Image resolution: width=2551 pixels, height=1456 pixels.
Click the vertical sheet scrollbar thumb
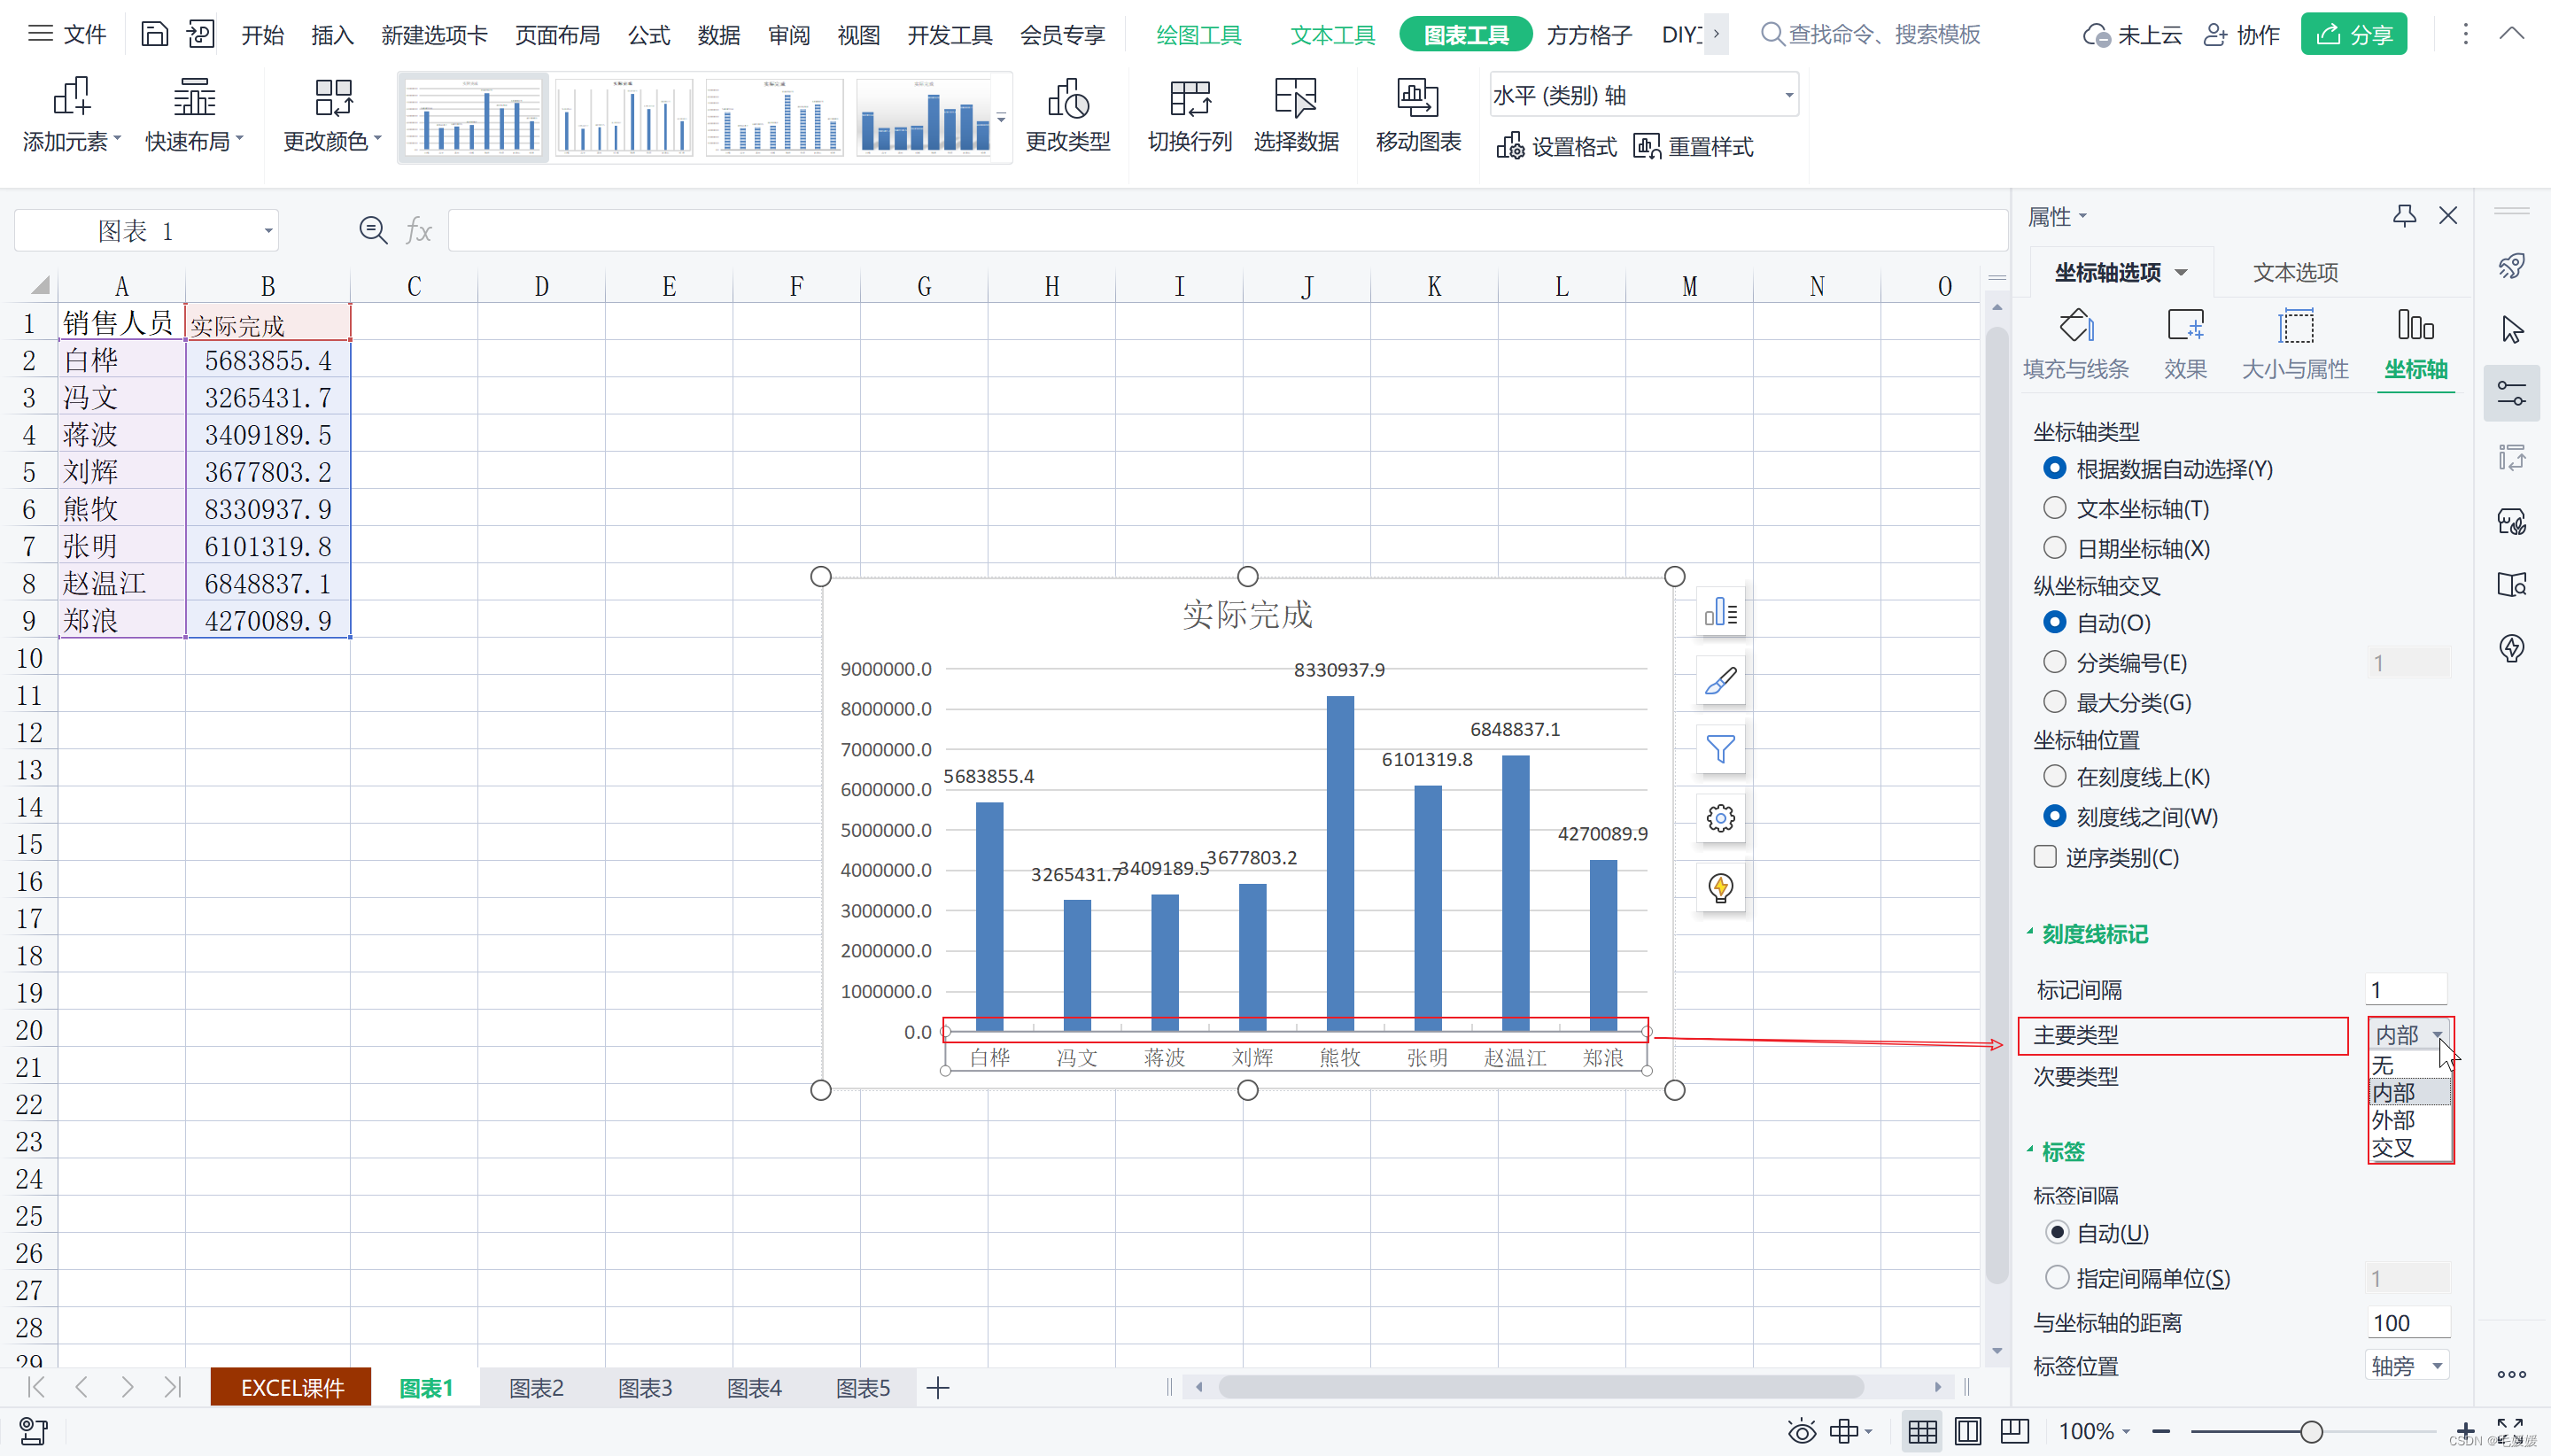[x=1996, y=805]
